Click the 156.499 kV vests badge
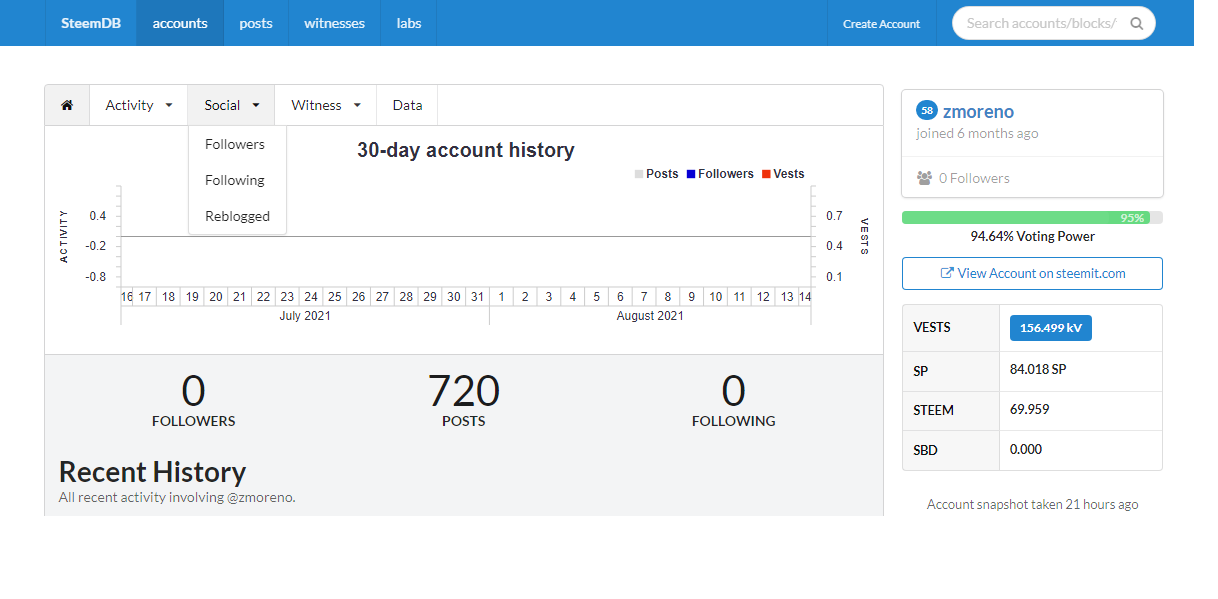This screenshot has height=599, width=1218. (1050, 328)
